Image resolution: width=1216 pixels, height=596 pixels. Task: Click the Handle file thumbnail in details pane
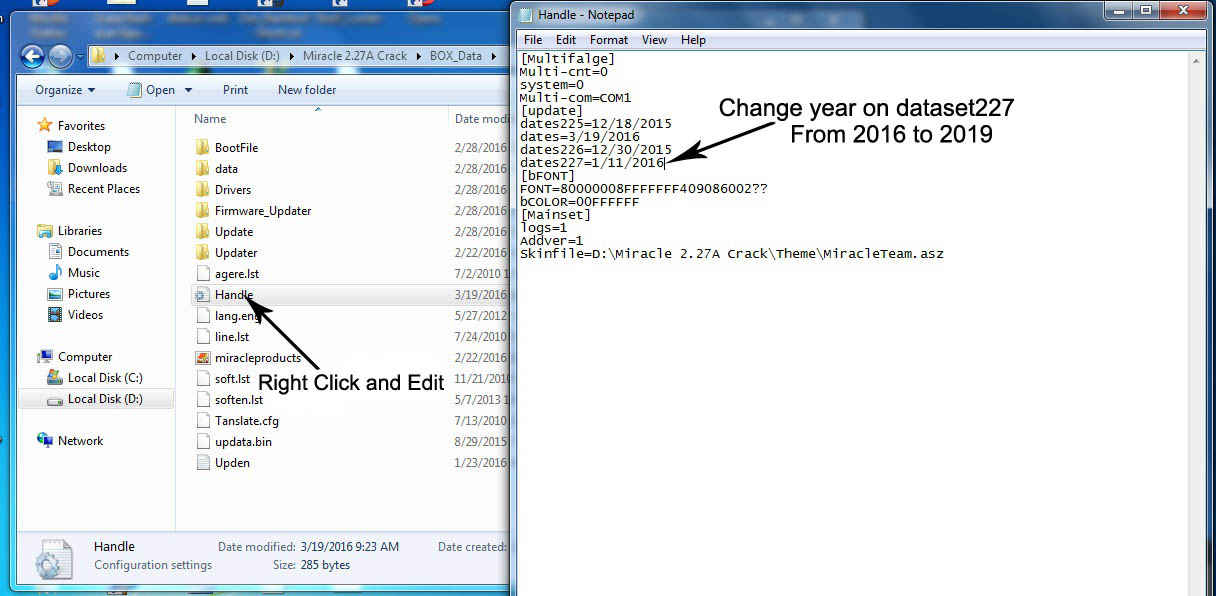tap(53, 559)
